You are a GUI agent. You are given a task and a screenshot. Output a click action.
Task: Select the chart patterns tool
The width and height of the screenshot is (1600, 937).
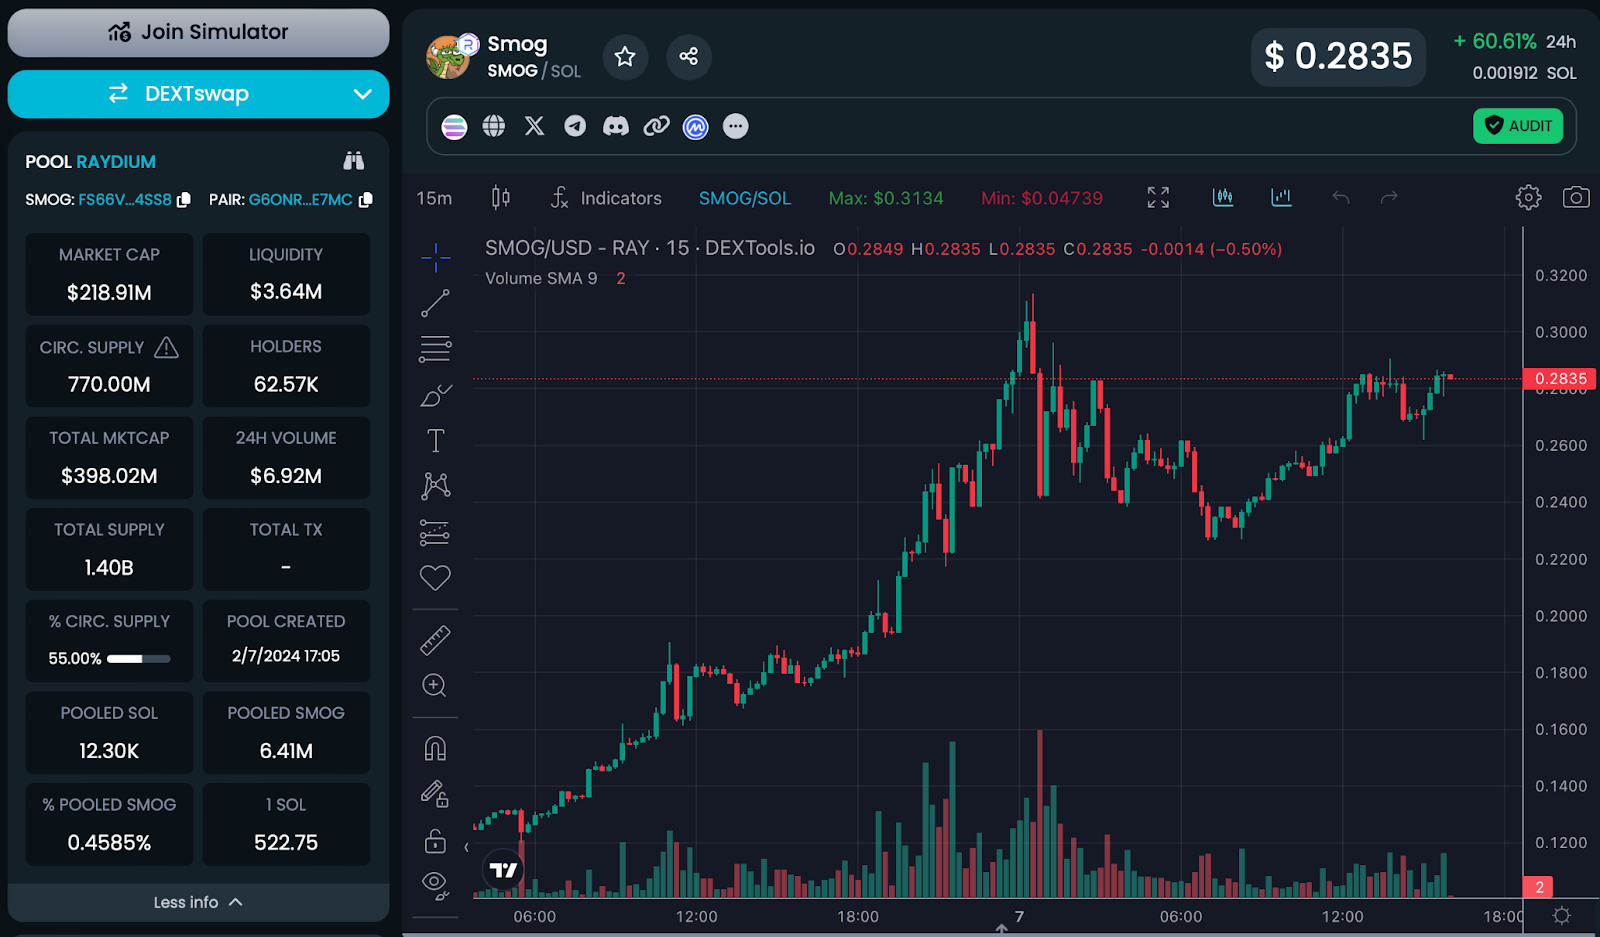(x=435, y=486)
